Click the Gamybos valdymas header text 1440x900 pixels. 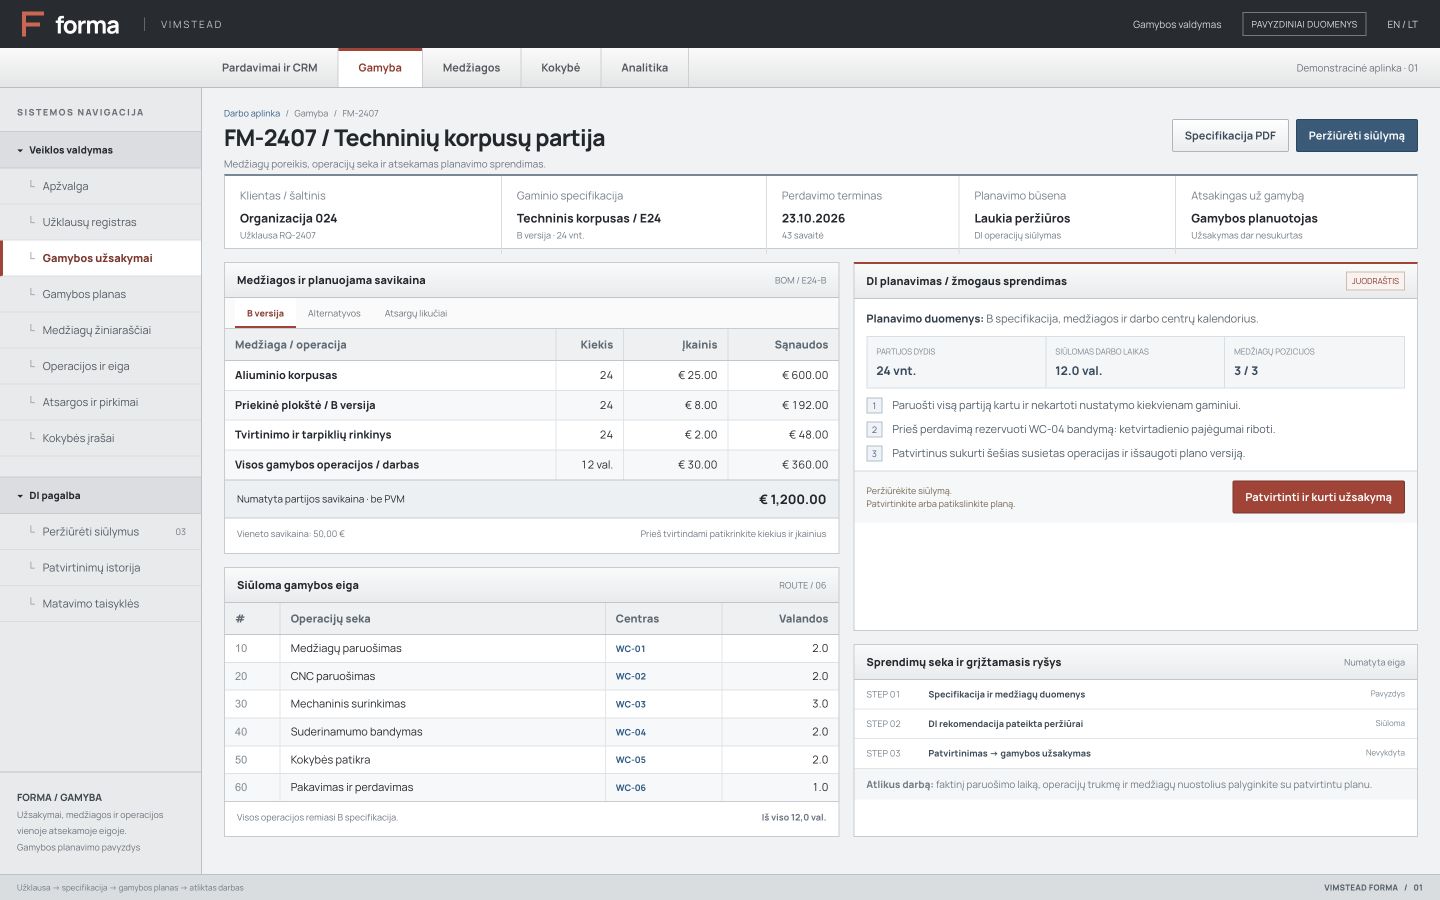pyautogui.click(x=1177, y=25)
